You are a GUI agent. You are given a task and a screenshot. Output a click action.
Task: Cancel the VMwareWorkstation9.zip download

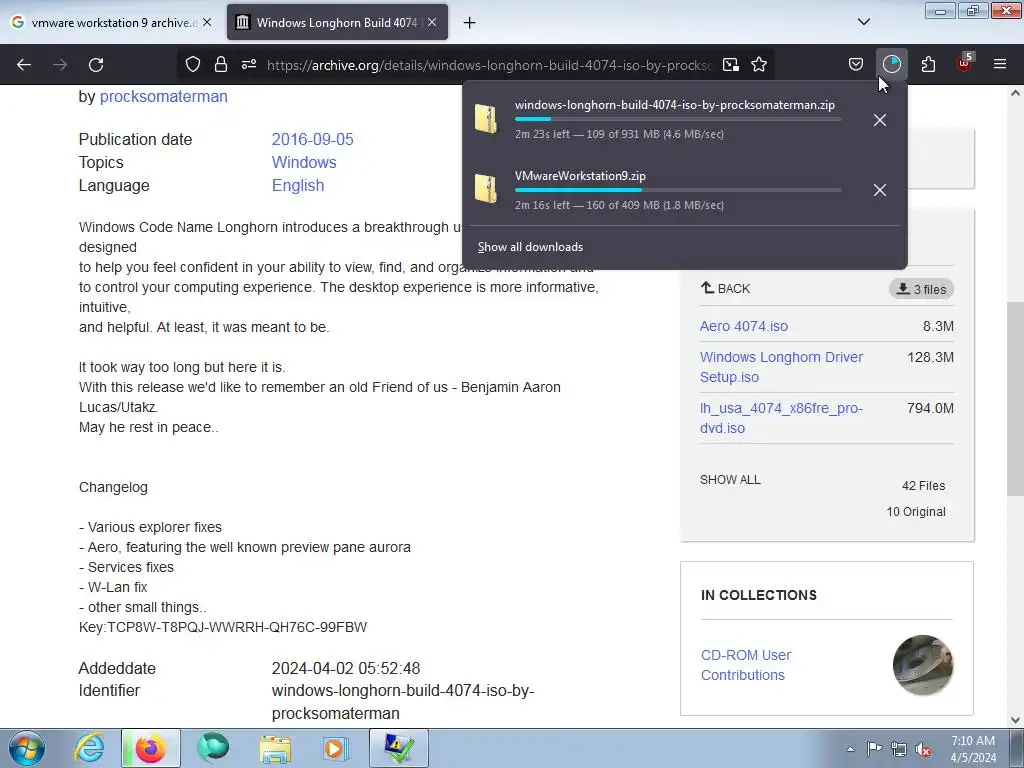(880, 190)
